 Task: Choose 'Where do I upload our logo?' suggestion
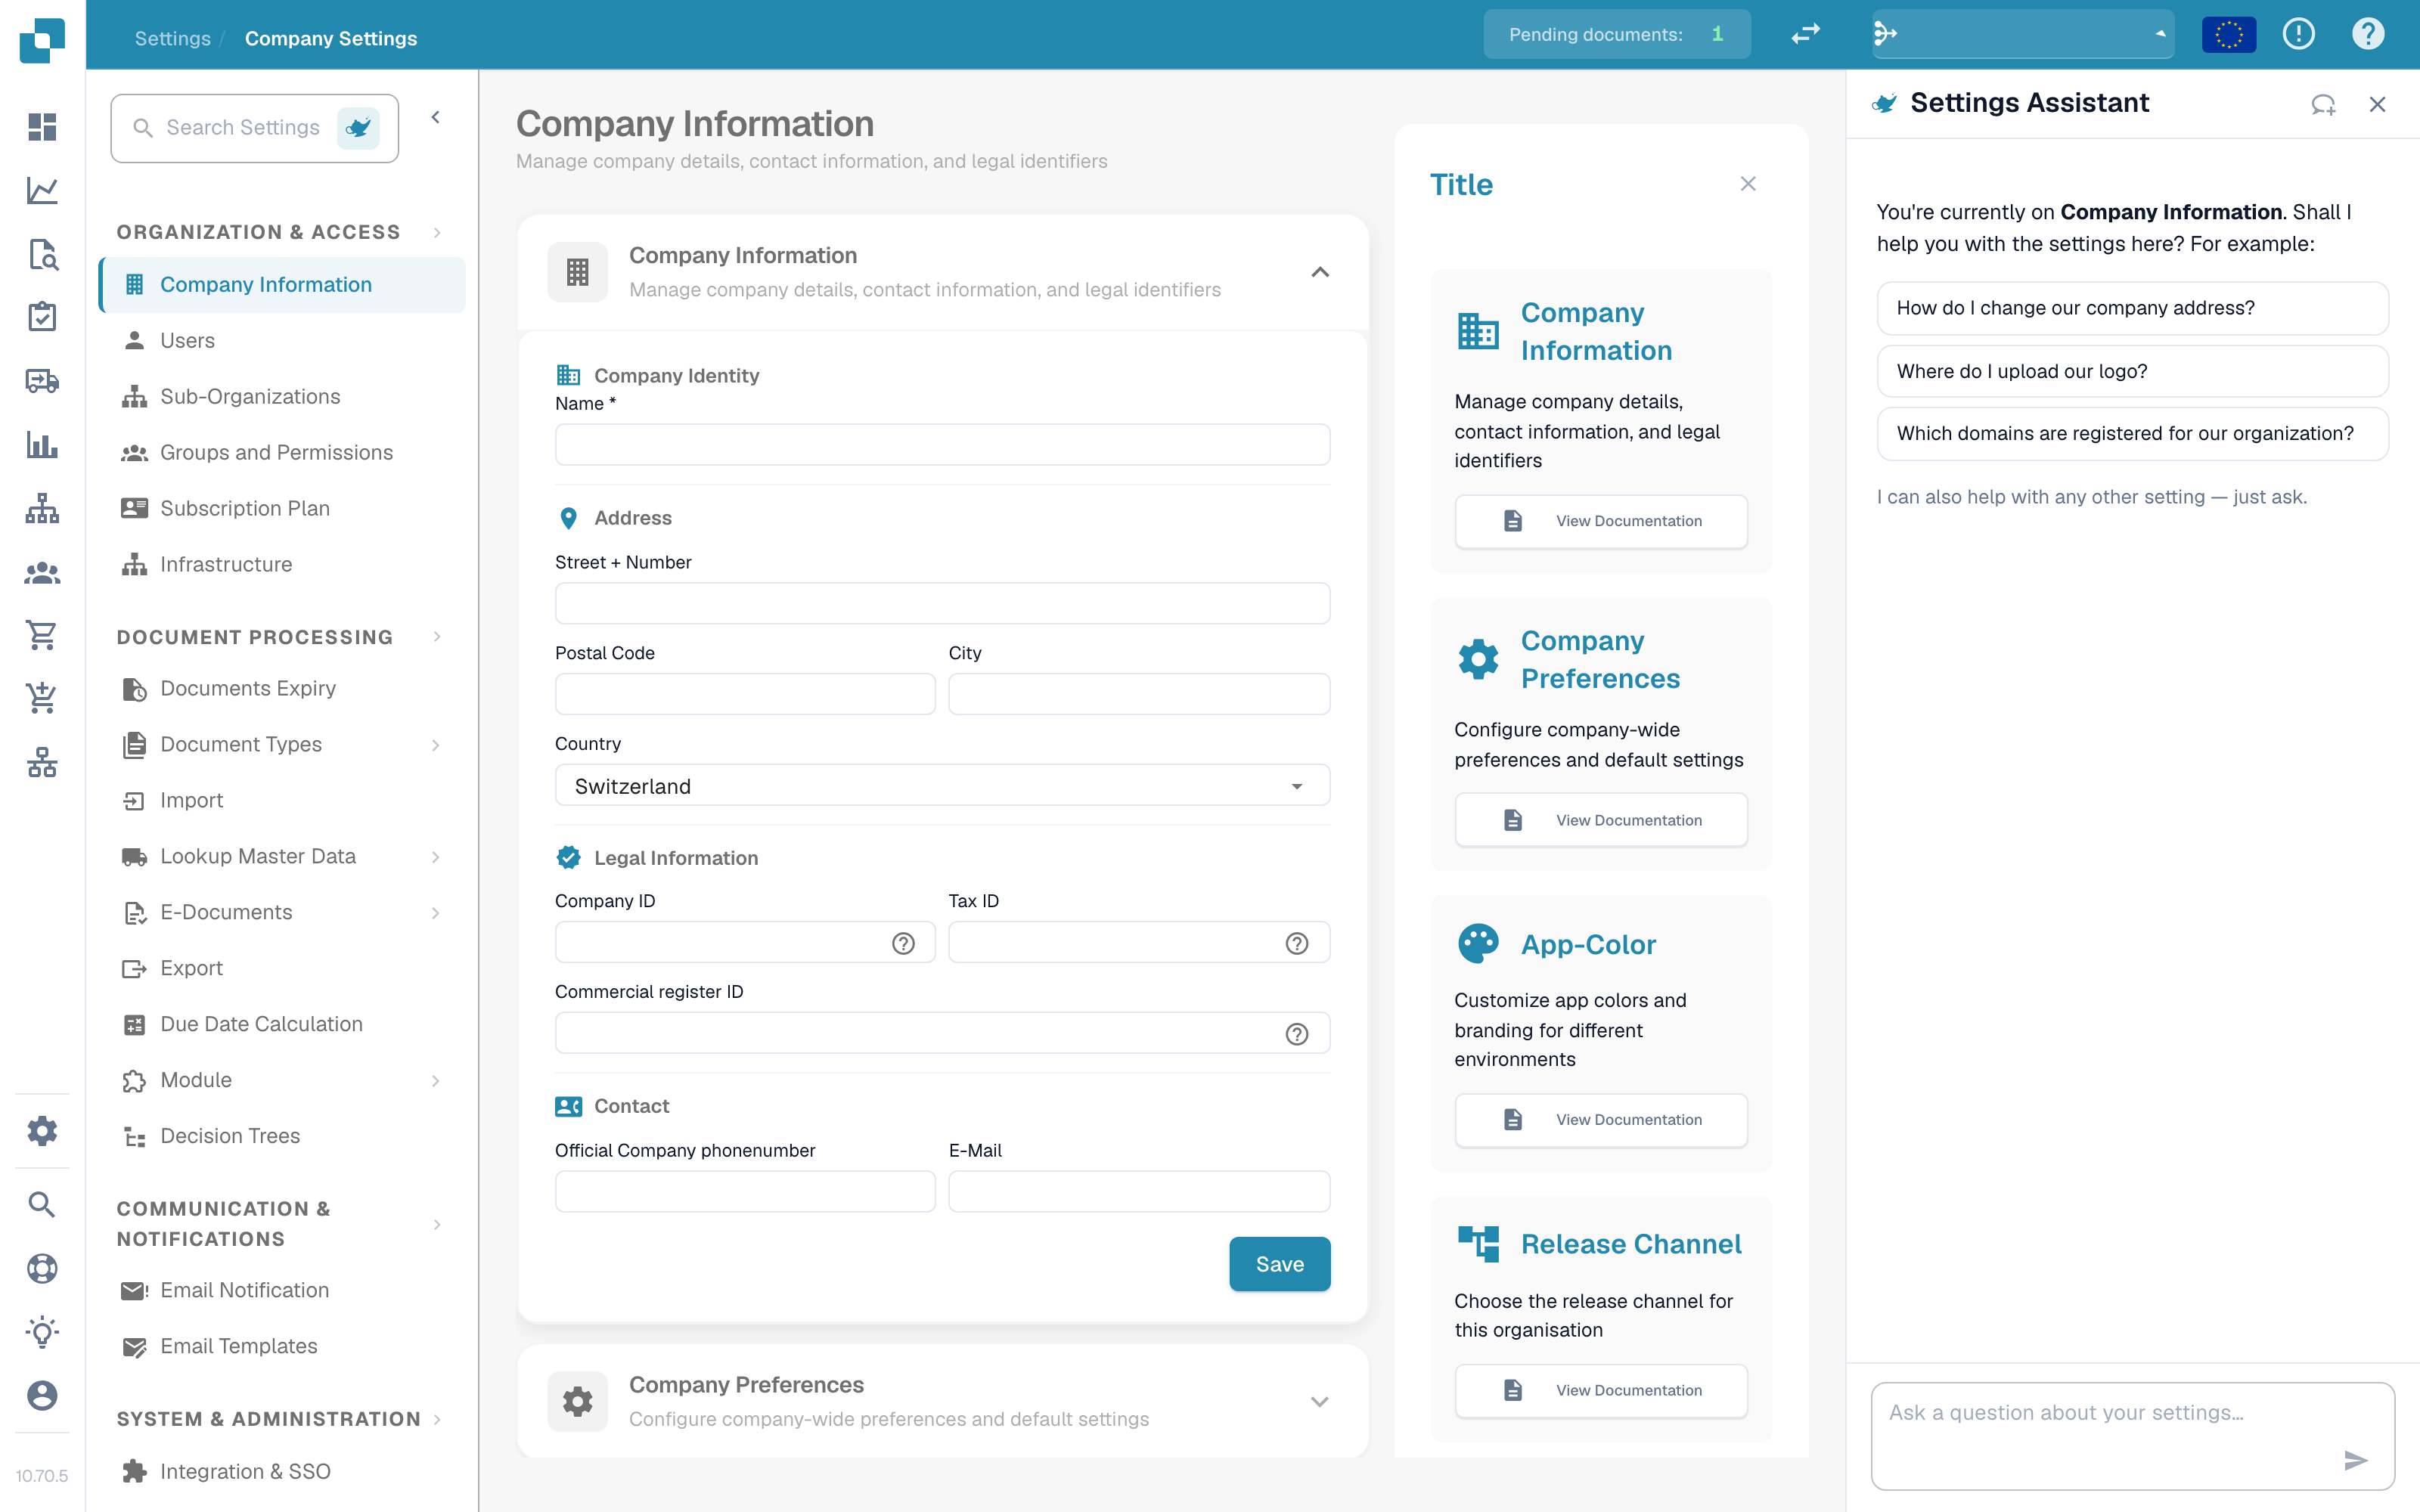(2132, 371)
